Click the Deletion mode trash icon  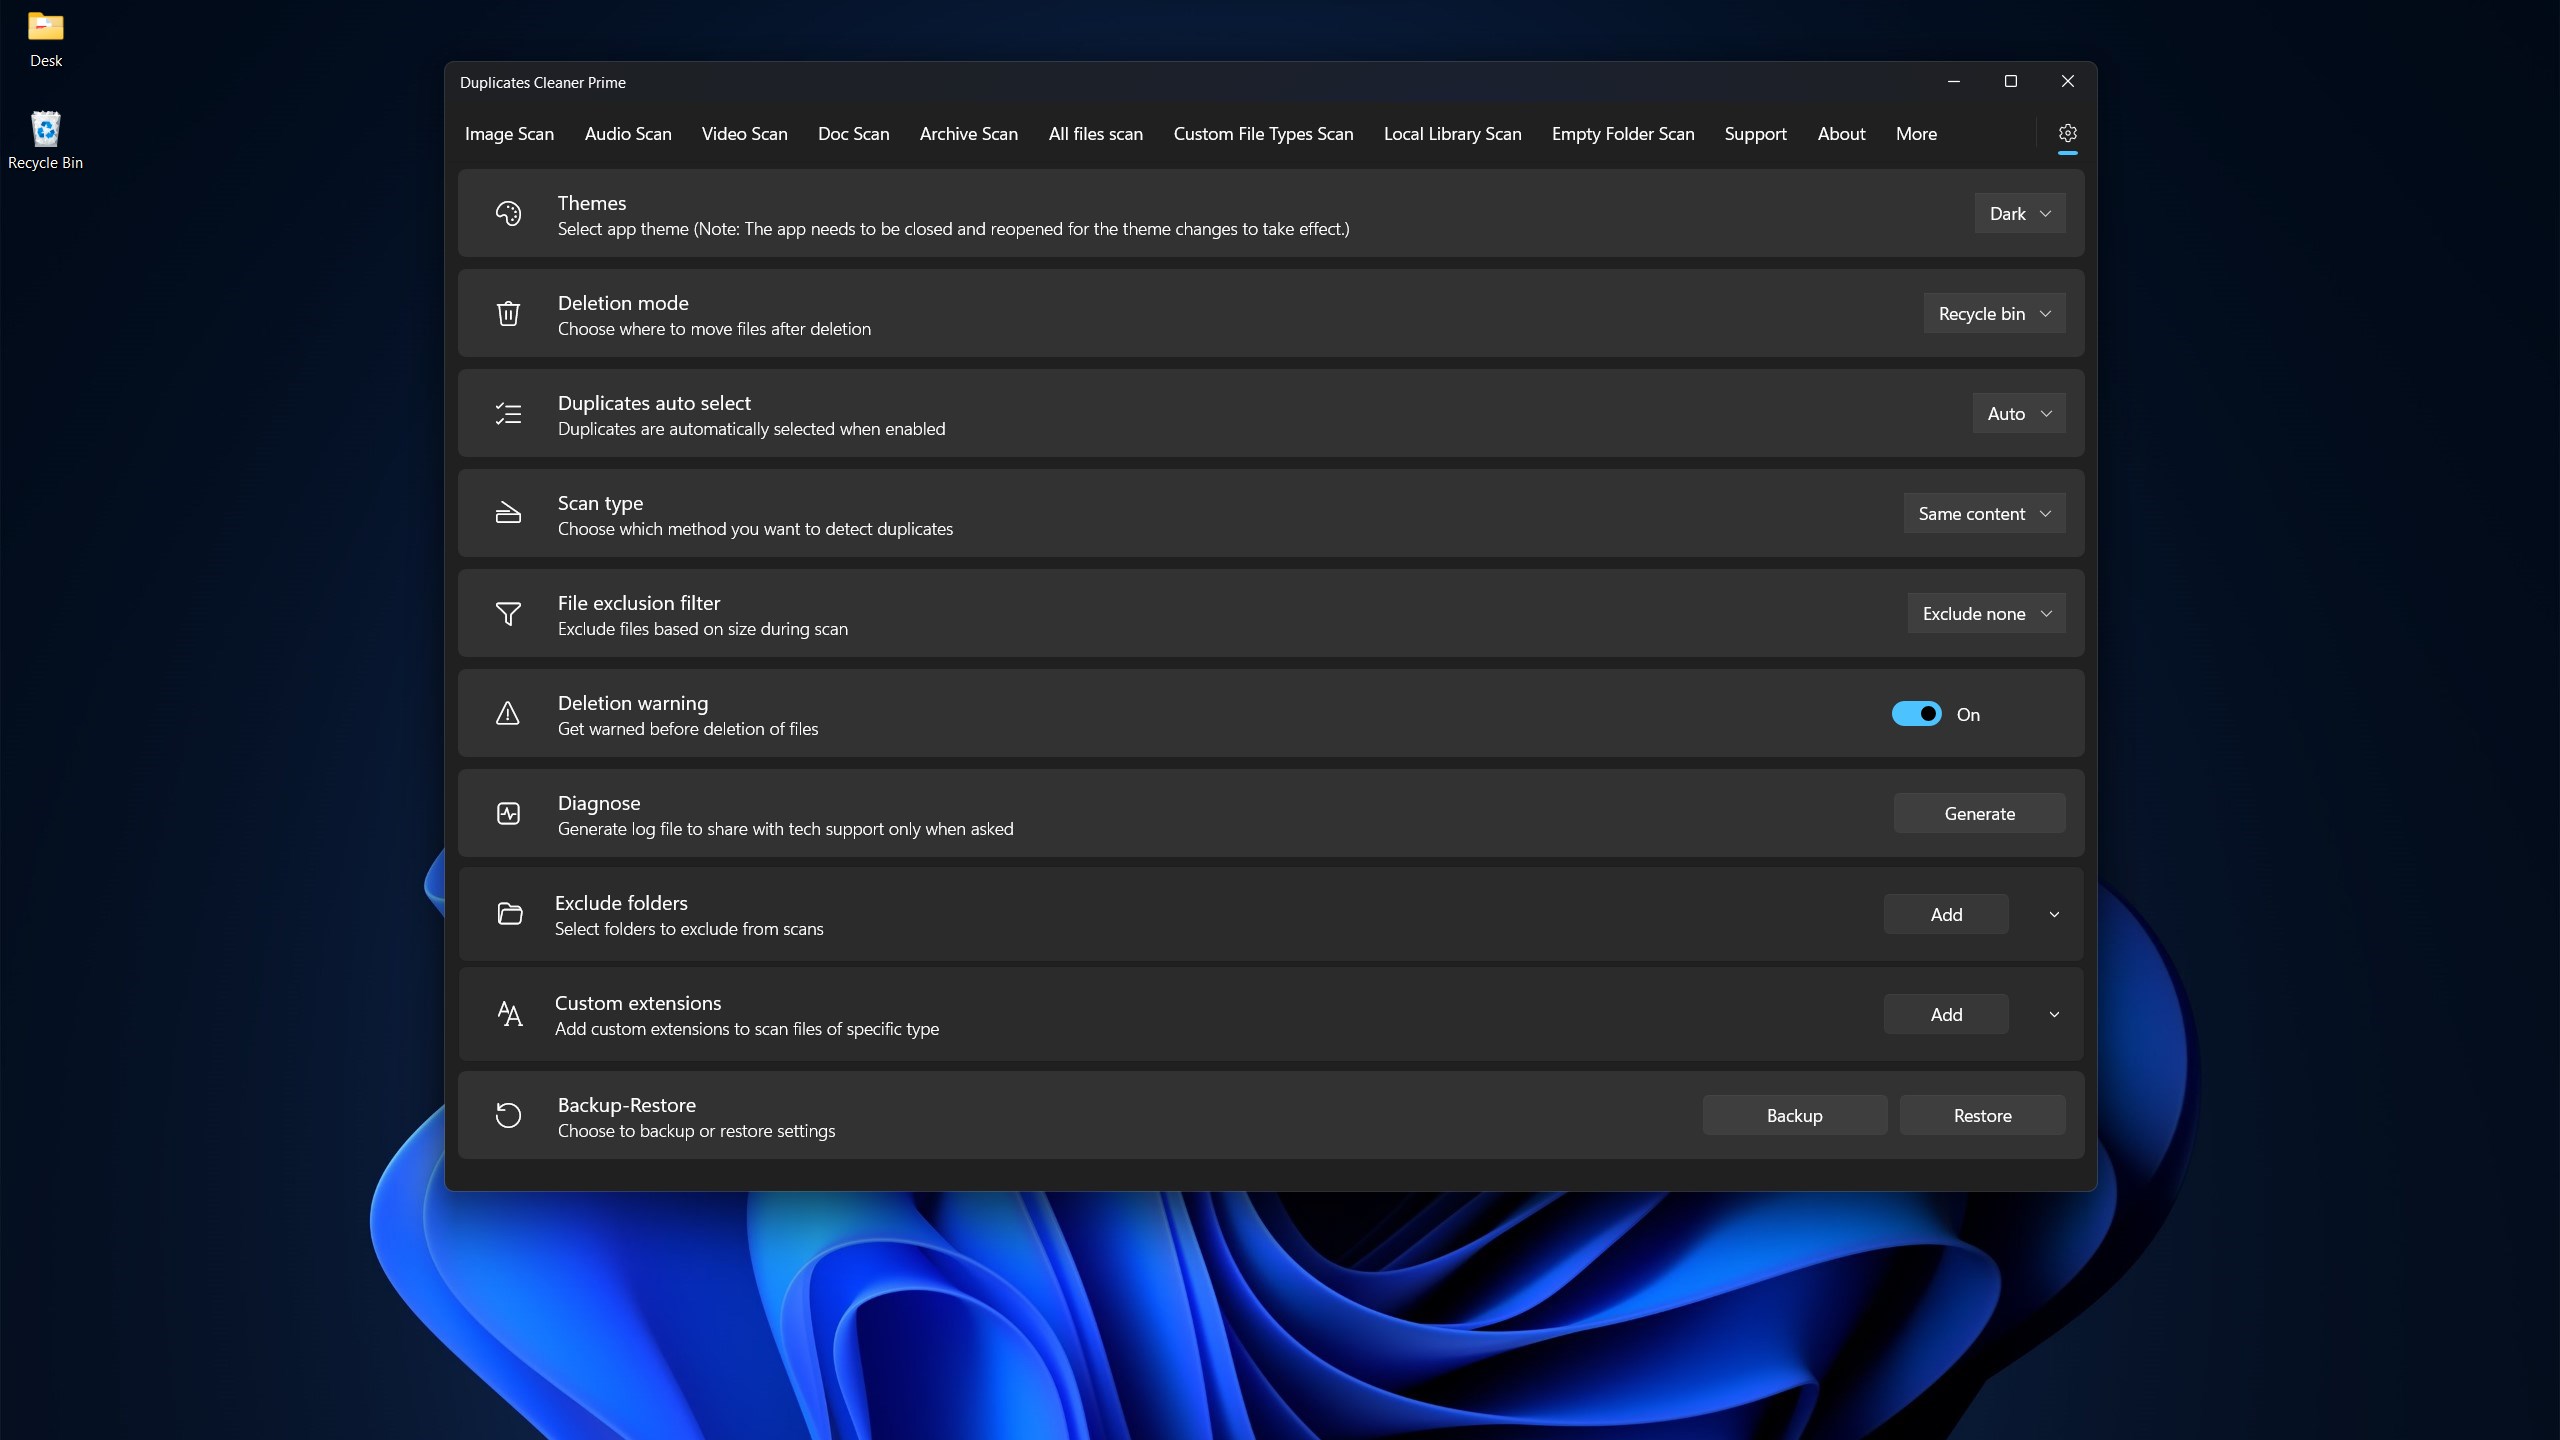(508, 313)
